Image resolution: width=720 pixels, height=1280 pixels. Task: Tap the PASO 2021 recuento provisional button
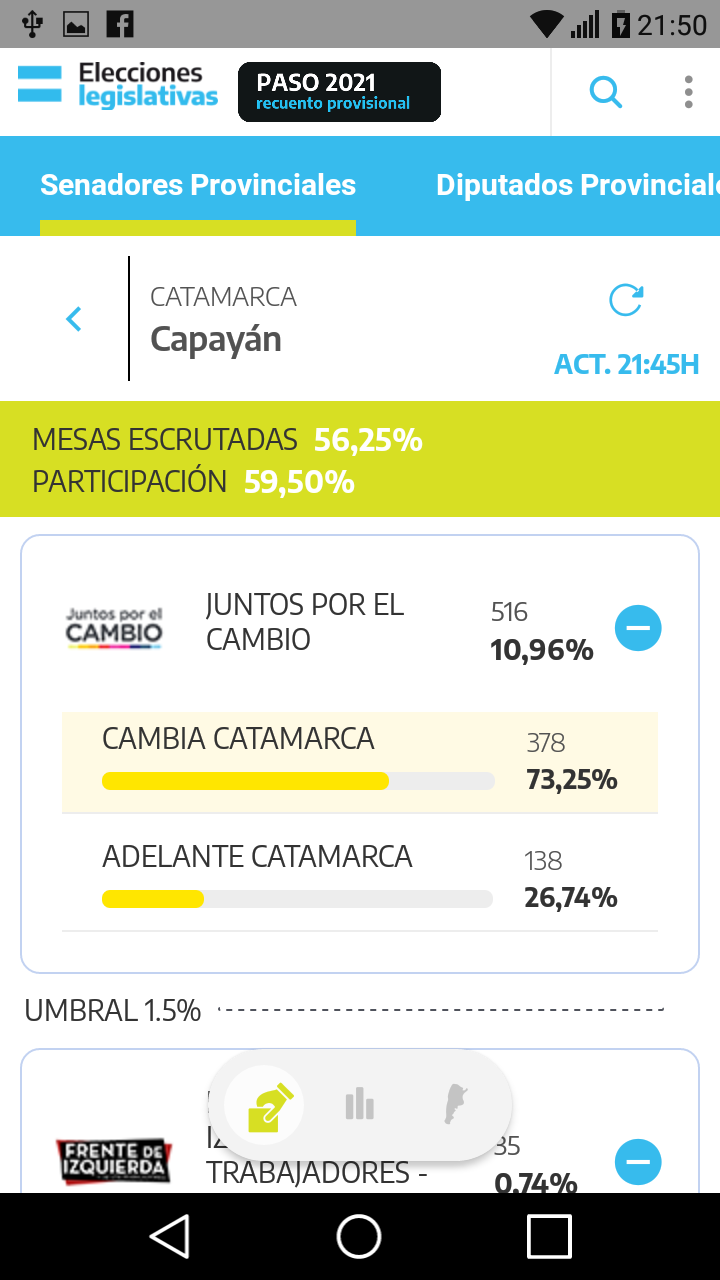pyautogui.click(x=339, y=92)
